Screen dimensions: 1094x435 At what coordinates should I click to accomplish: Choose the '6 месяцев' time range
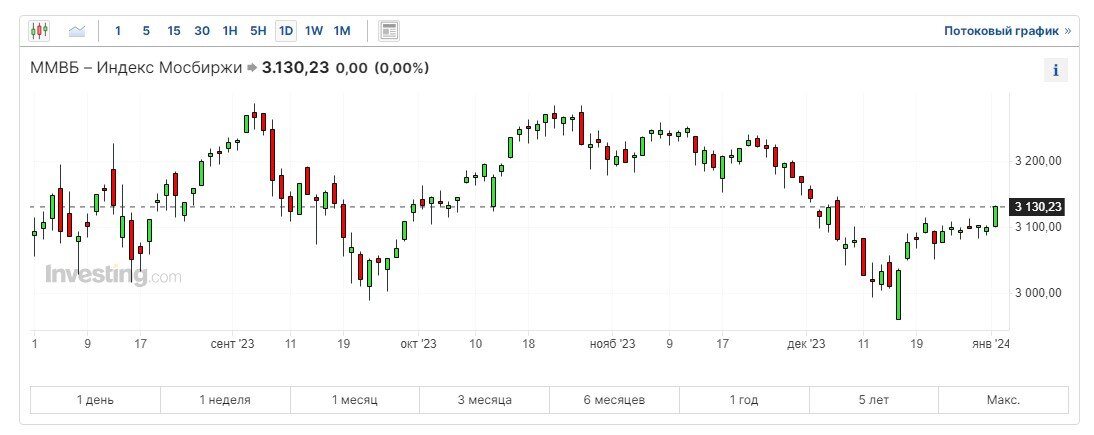(615, 400)
